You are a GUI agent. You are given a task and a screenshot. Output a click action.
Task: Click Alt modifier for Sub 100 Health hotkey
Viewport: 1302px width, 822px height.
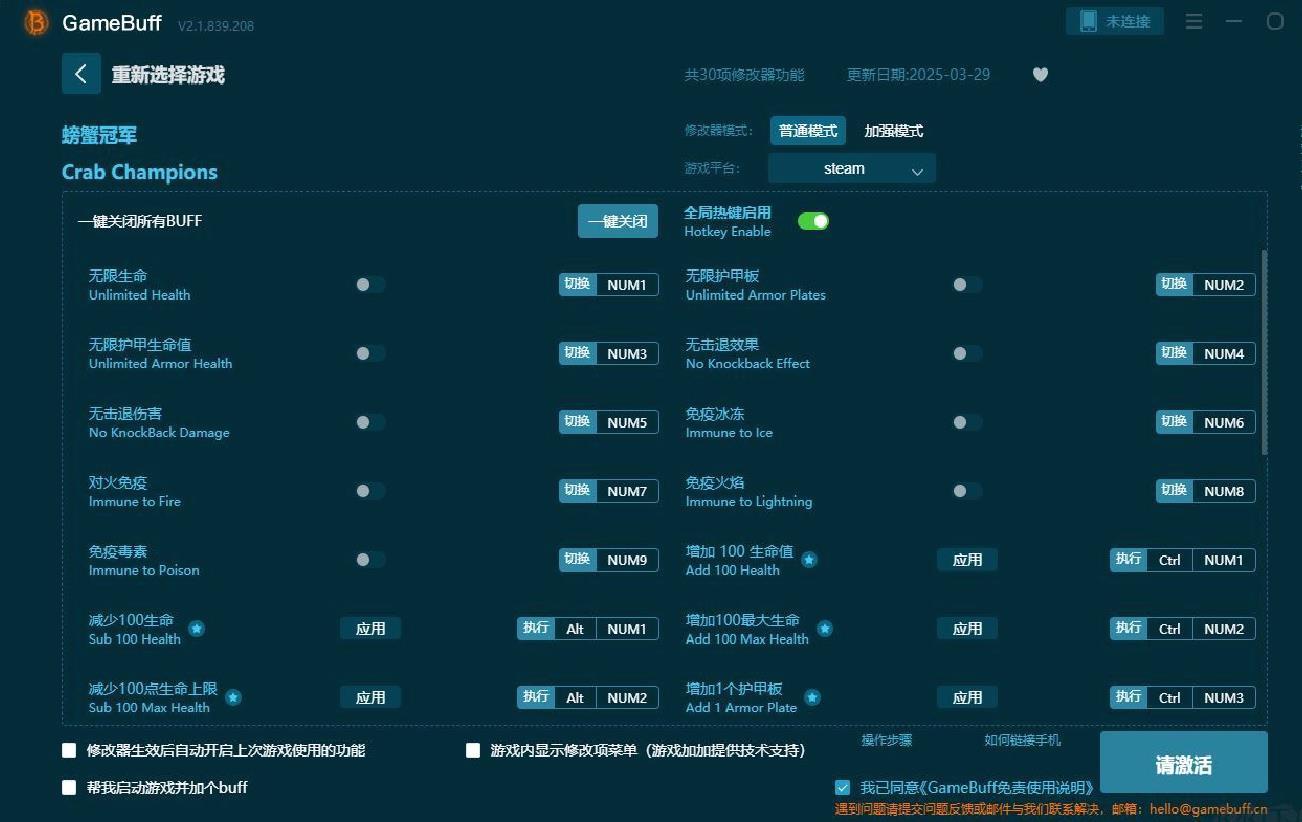575,629
